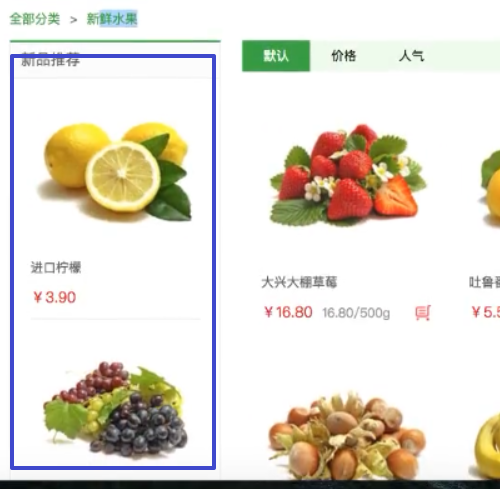This screenshot has width=500, height=489.
Task: Add 大兴大棚草莓 to shopping cart icon
Action: coord(423,313)
